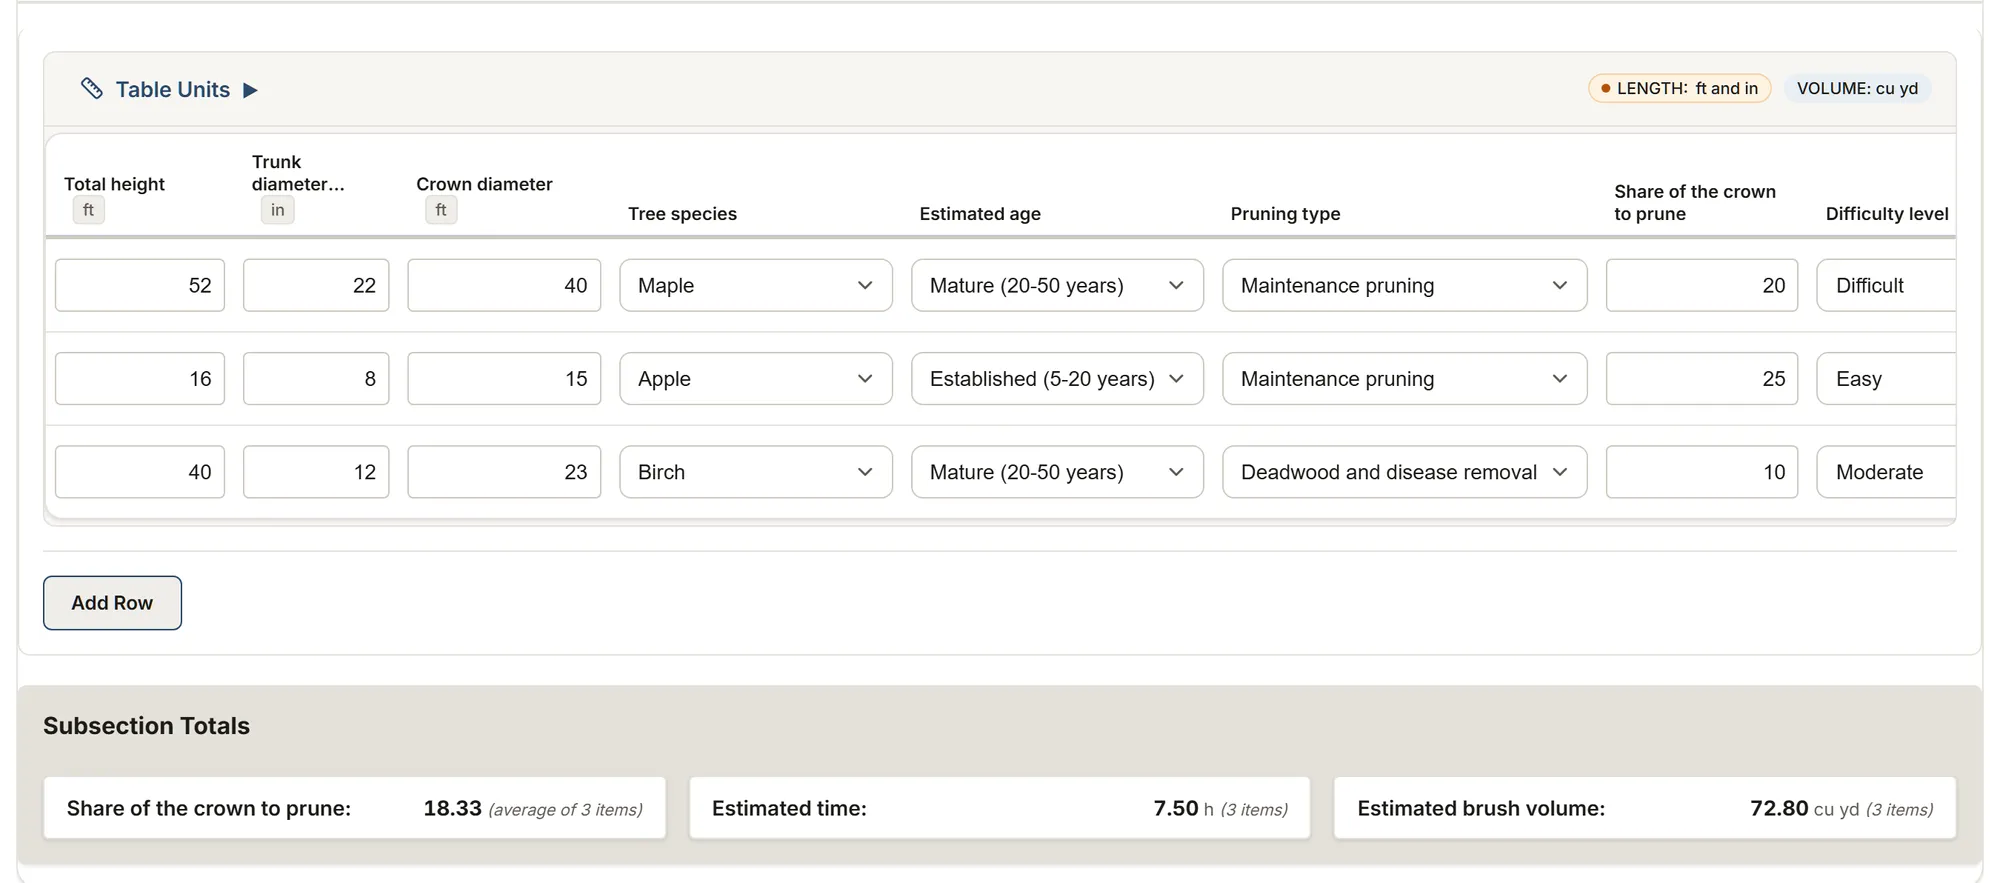Click the Subsection Totals heading
Screen dimensions: 2000x883
[x=146, y=726]
